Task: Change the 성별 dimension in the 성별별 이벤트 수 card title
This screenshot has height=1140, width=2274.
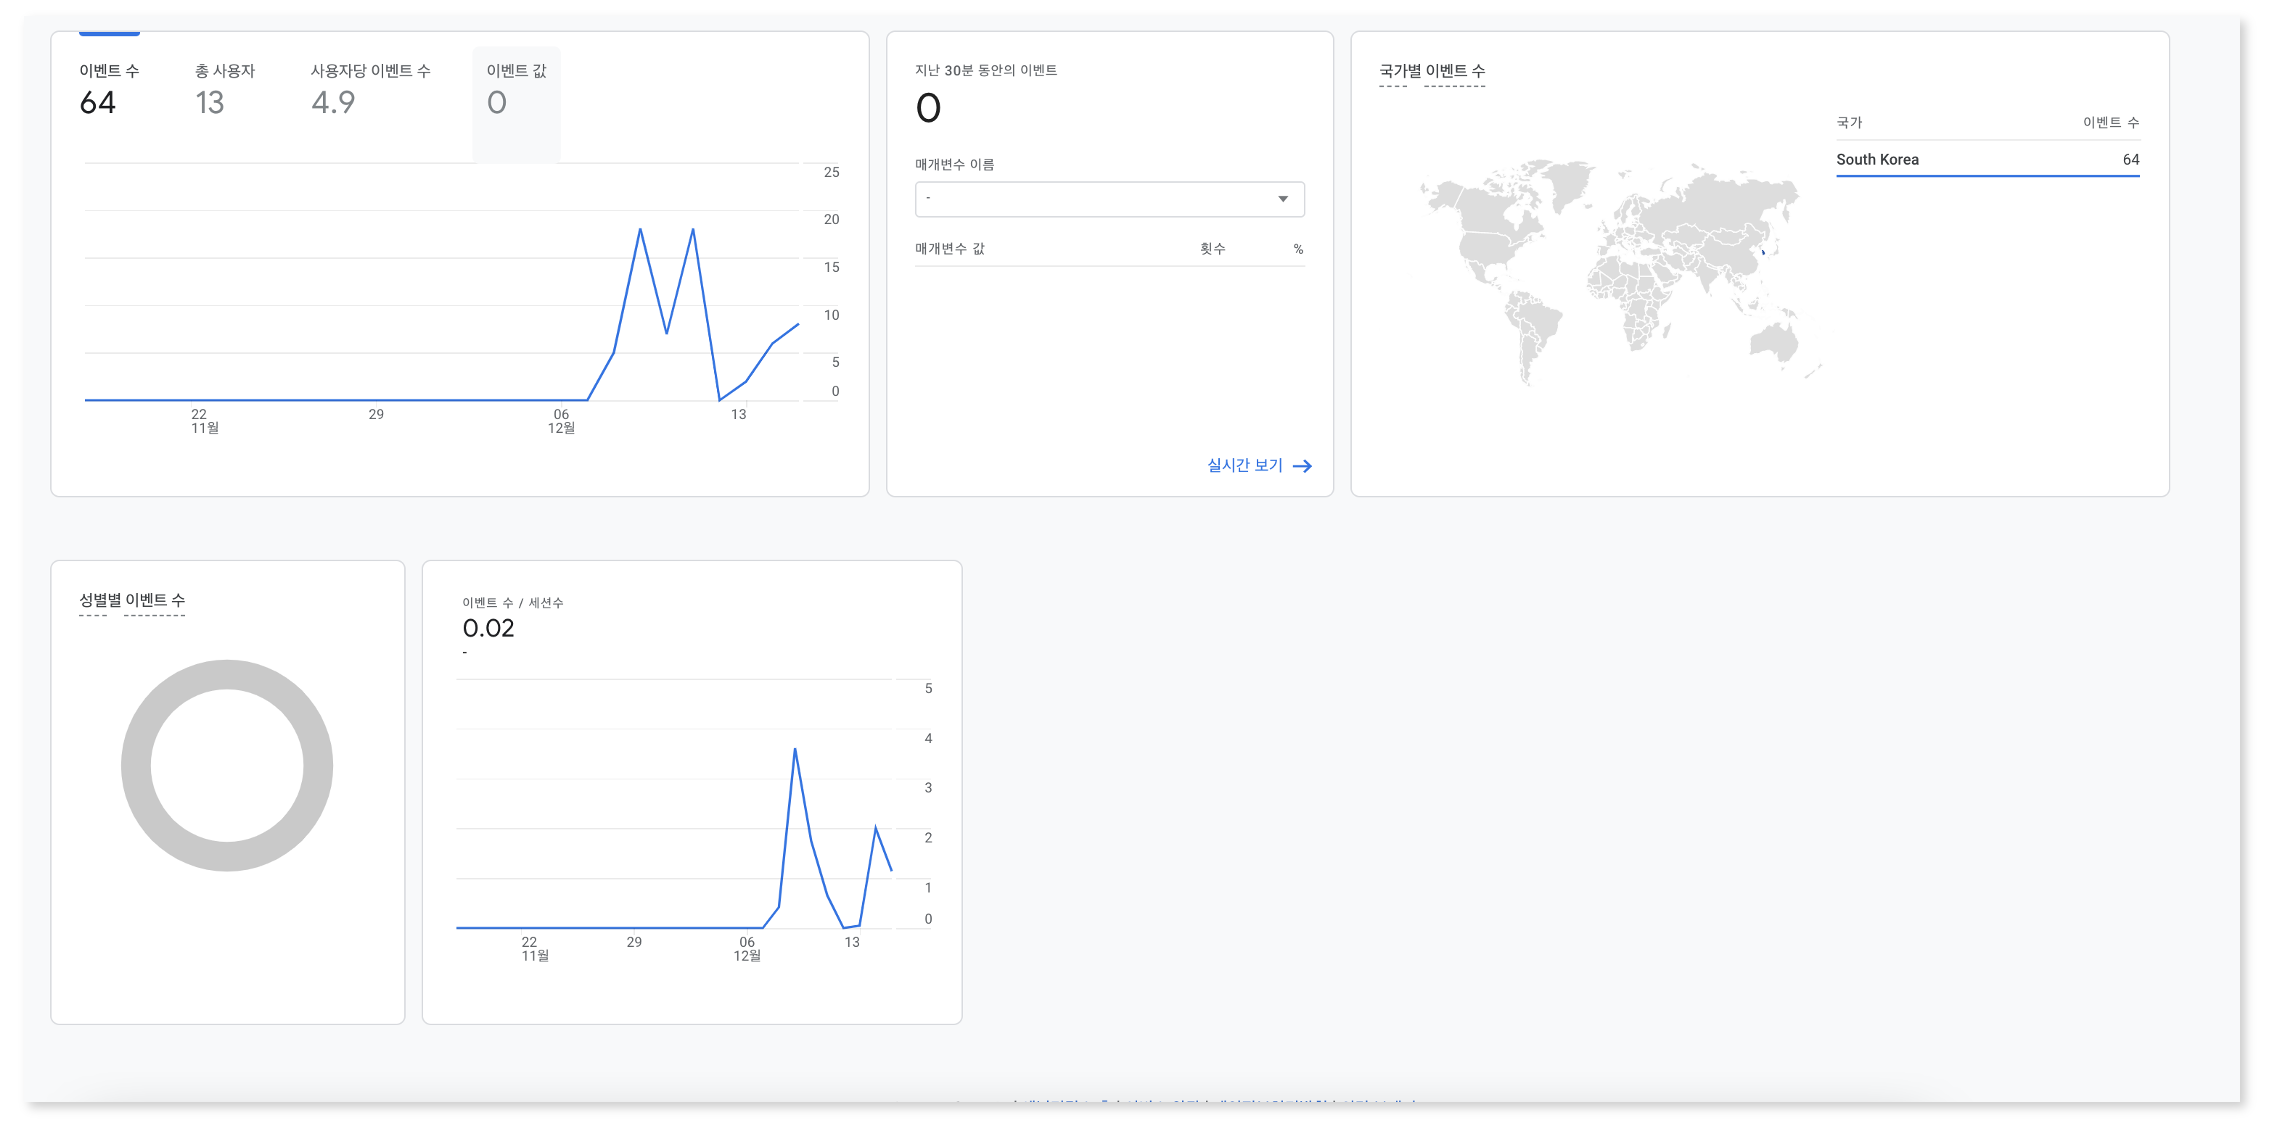Action: pyautogui.click(x=92, y=600)
